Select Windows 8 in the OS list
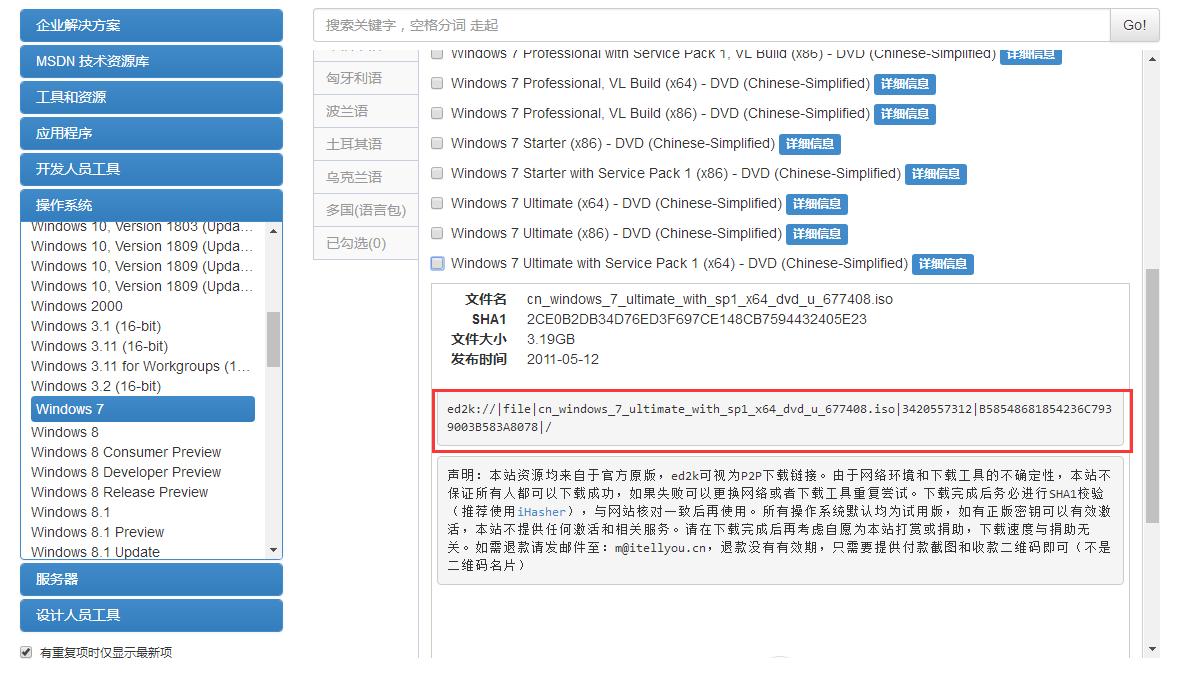The width and height of the screenshot is (1191, 674). [x=65, y=432]
